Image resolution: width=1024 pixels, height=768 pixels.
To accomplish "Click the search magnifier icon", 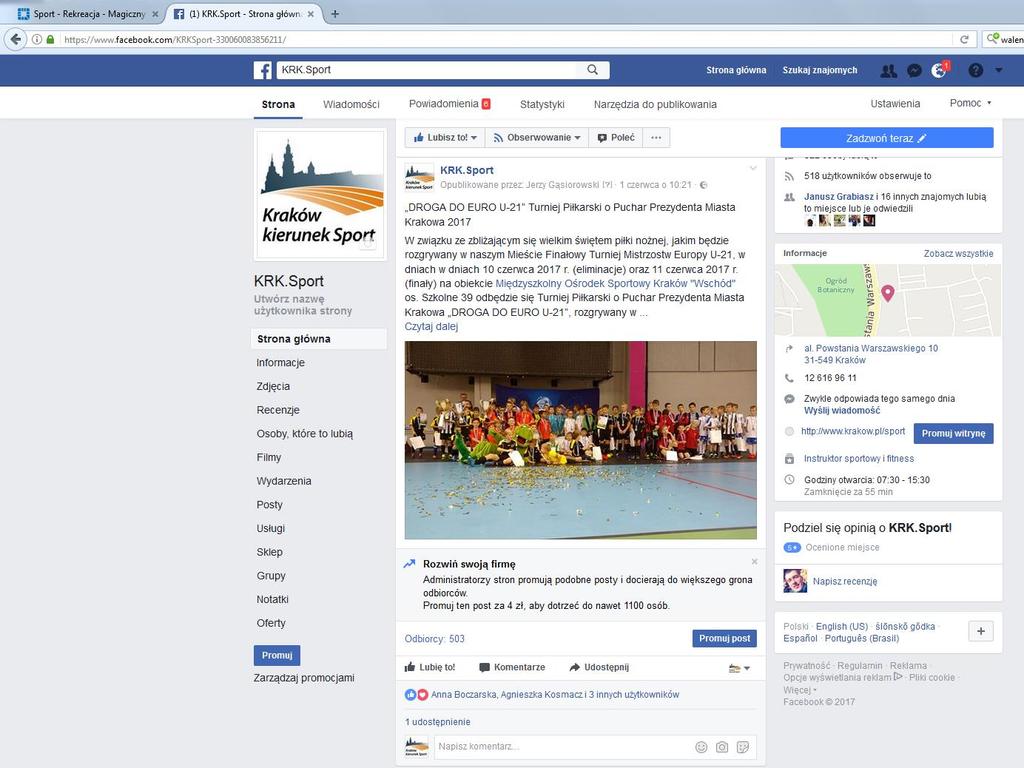I will click(x=592, y=70).
